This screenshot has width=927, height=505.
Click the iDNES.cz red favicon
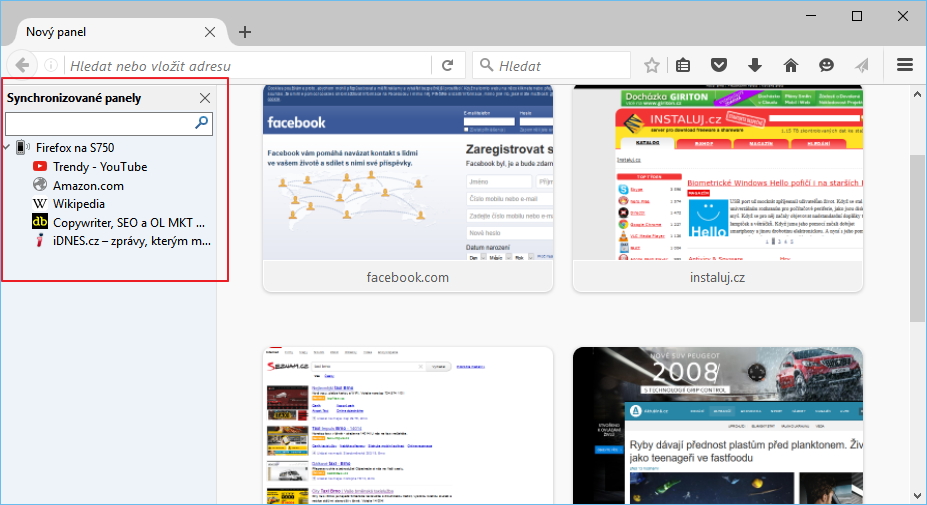pyautogui.click(x=40, y=240)
